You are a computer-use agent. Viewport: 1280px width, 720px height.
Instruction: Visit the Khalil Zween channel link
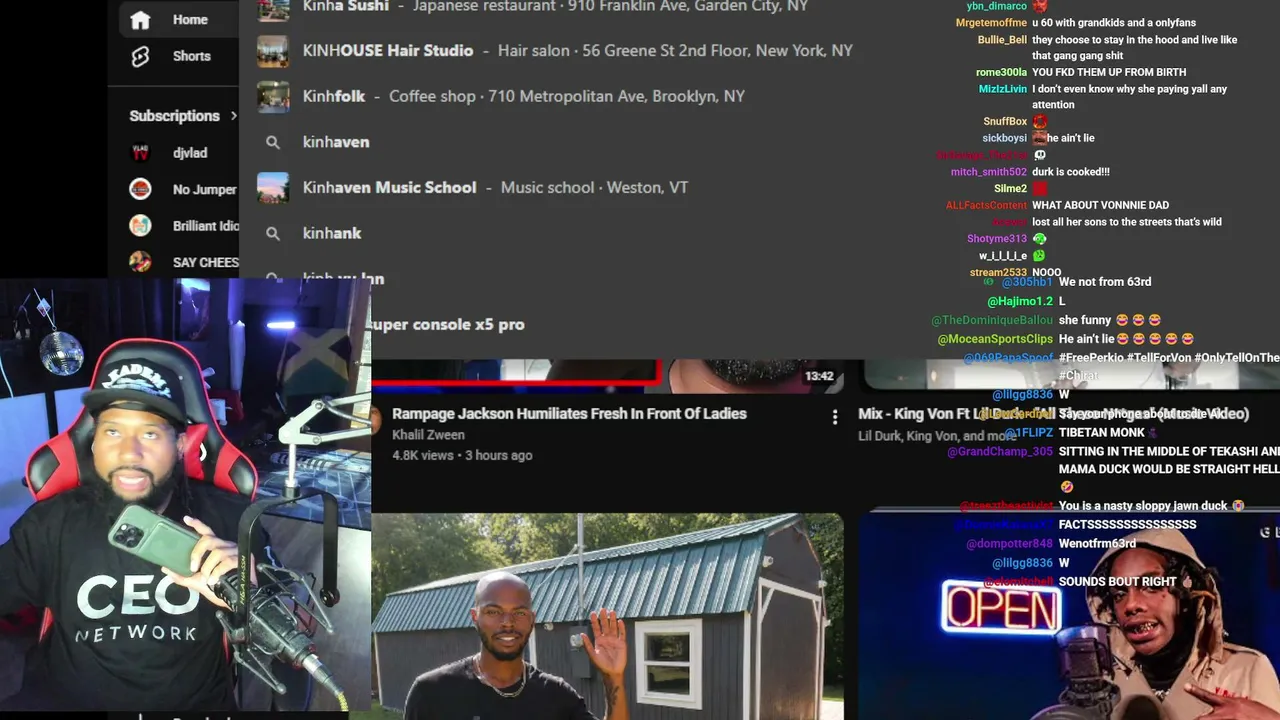tap(428, 435)
